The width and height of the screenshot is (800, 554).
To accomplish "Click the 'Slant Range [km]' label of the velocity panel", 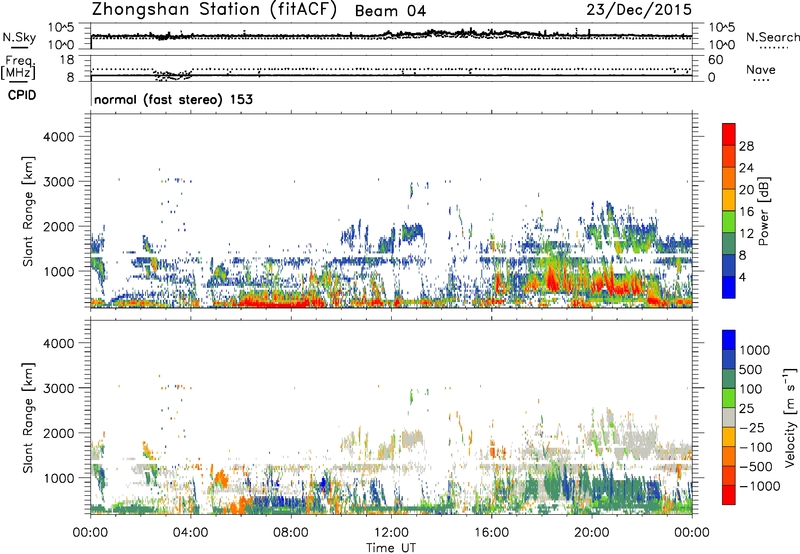I will (28, 418).
